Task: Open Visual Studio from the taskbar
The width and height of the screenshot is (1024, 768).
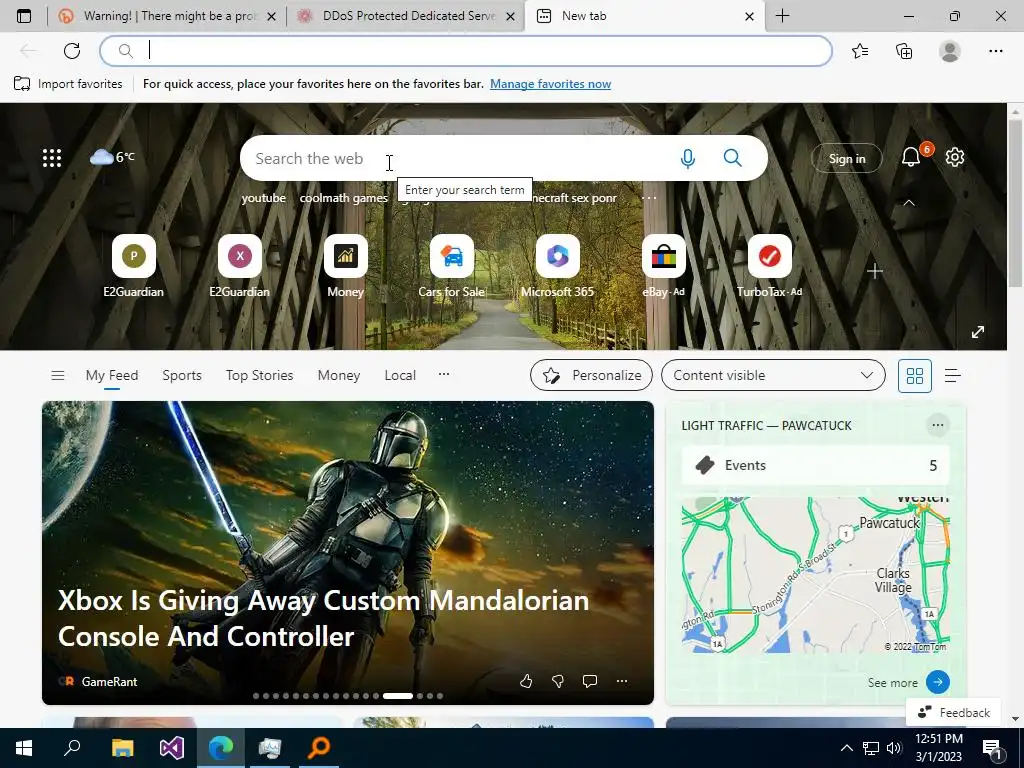Action: [x=172, y=748]
